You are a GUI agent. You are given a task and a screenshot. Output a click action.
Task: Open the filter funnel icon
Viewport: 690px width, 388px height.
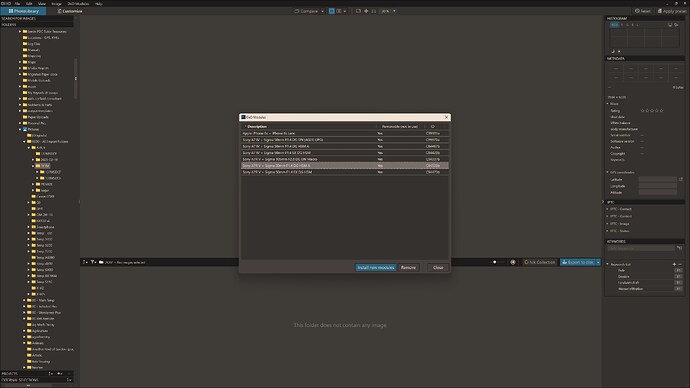click(93, 262)
